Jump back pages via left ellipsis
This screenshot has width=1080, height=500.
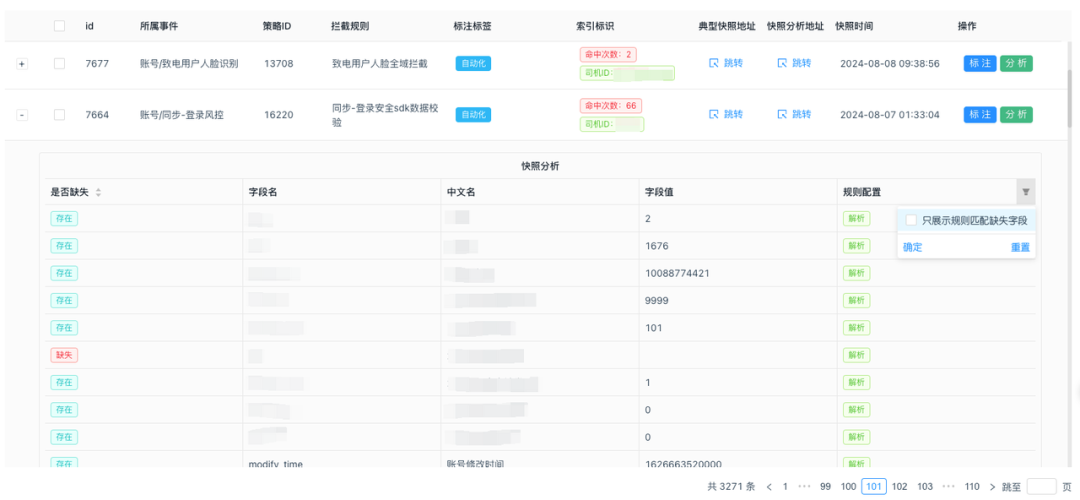click(x=804, y=487)
